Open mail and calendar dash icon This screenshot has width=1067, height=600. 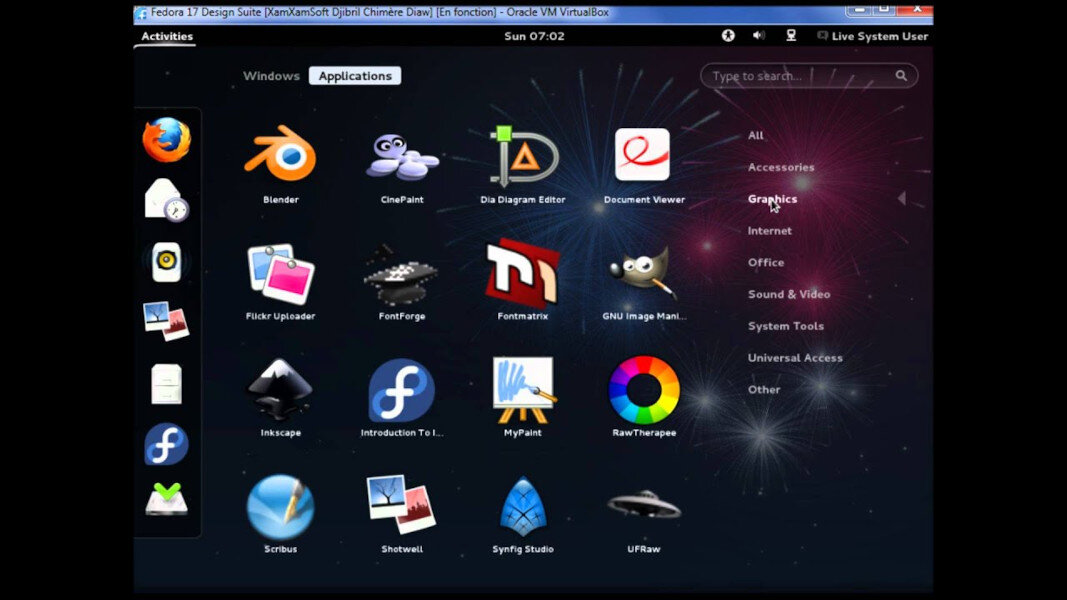166,200
